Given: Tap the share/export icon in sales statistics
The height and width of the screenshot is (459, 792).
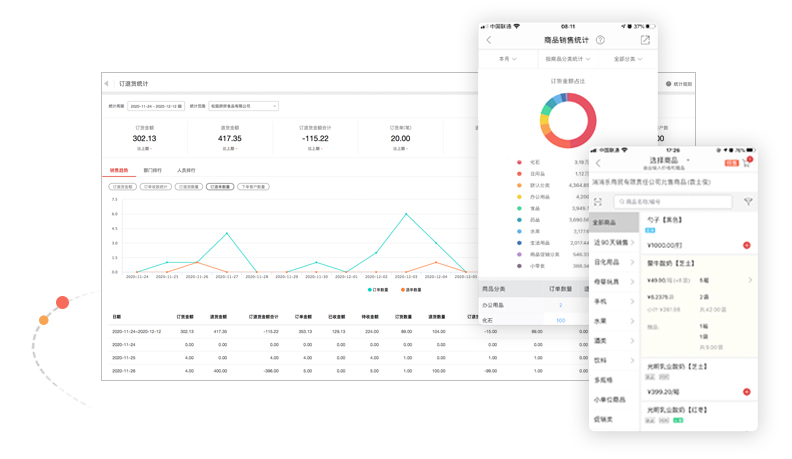Looking at the screenshot, I should pyautogui.click(x=645, y=40).
